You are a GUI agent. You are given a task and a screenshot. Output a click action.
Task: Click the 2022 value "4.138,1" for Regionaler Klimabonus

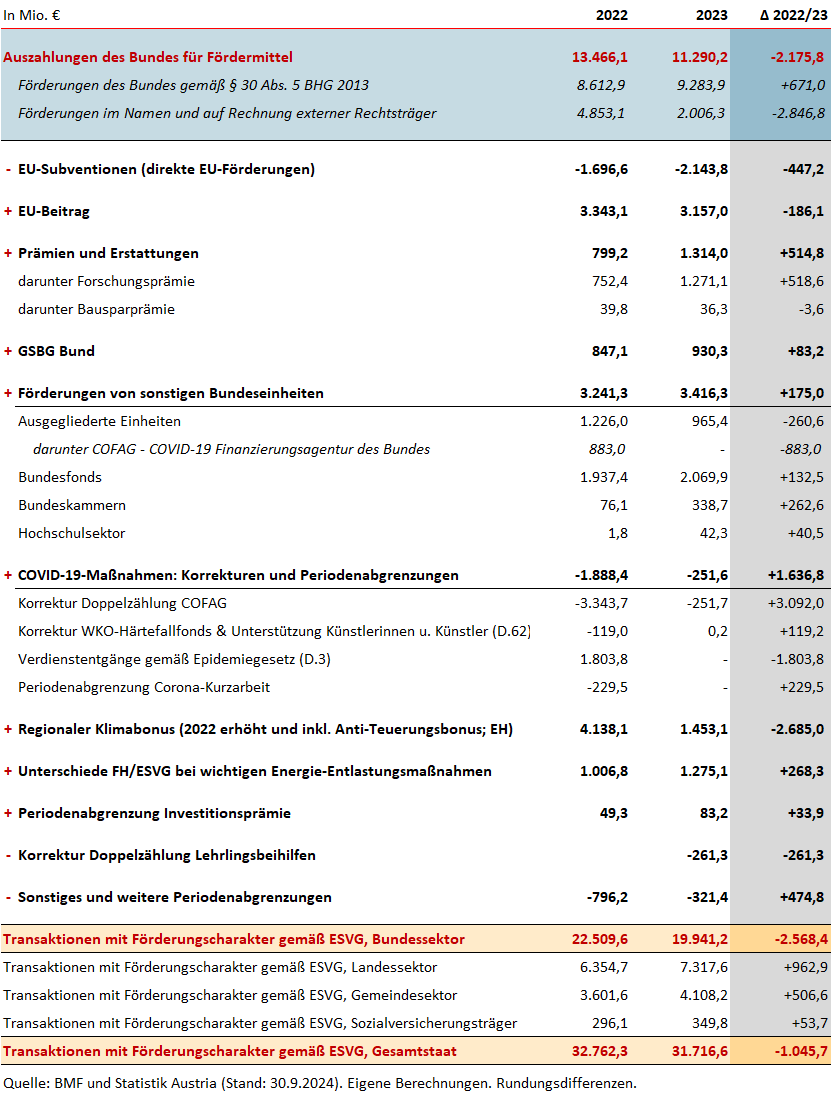(x=602, y=729)
